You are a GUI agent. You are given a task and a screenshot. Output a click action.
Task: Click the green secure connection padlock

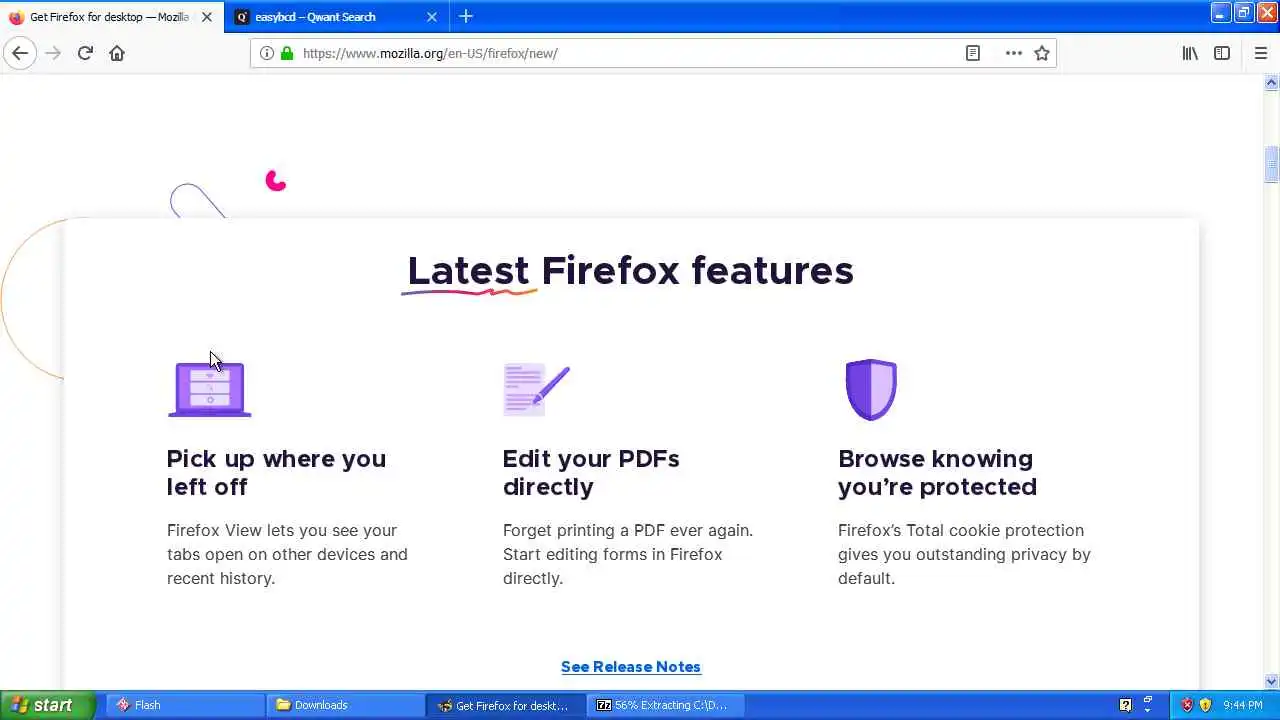(287, 53)
